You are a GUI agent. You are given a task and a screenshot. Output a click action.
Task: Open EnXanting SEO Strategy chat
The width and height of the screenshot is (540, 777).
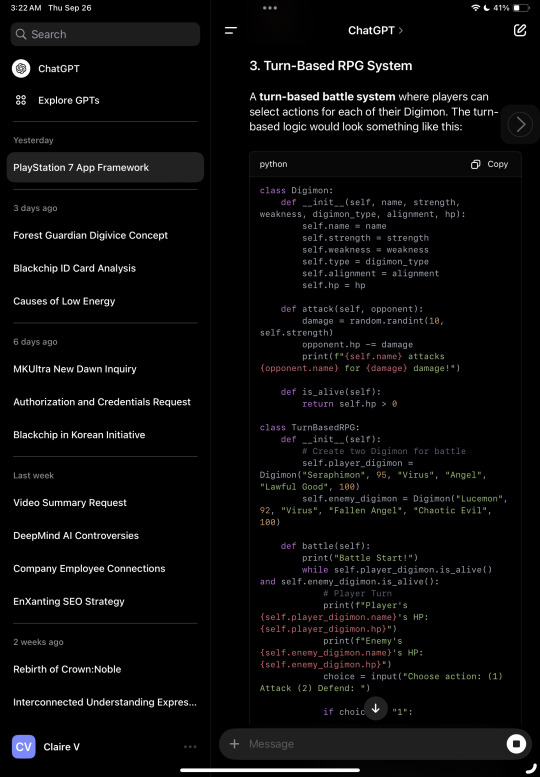pyautogui.click(x=69, y=602)
